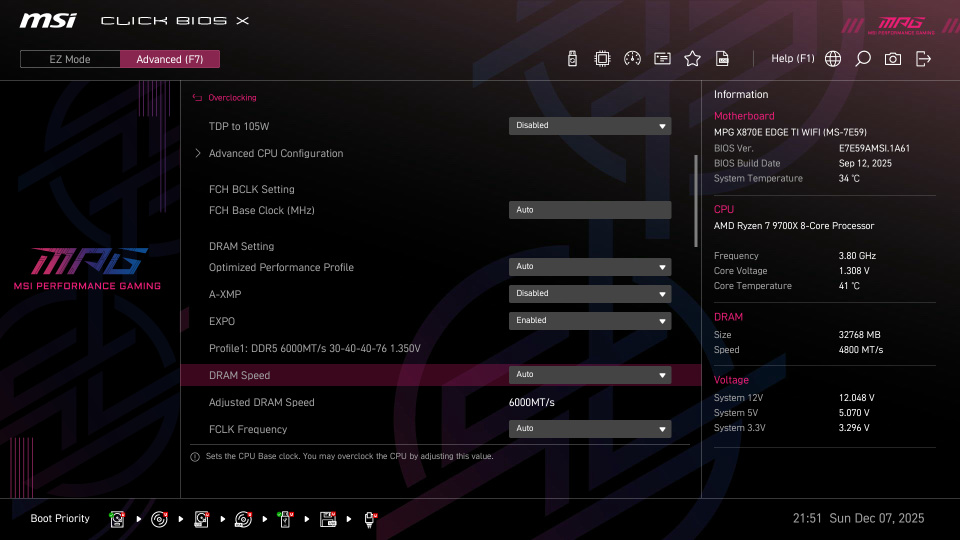960x540 pixels.
Task: Click the settings list vertical scrollbar
Action: [x=696, y=201]
